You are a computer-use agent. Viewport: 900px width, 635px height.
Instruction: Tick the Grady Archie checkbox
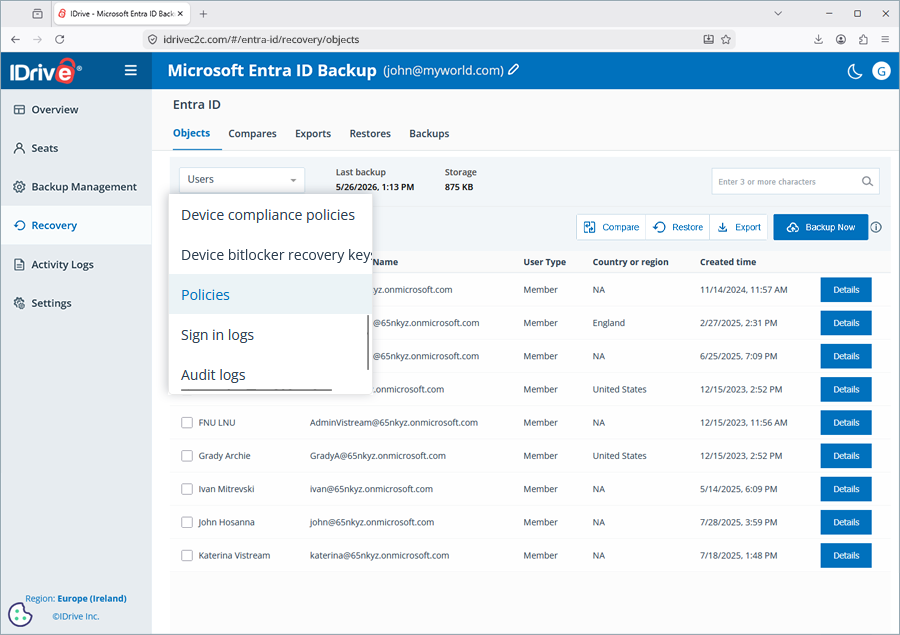[x=187, y=456]
